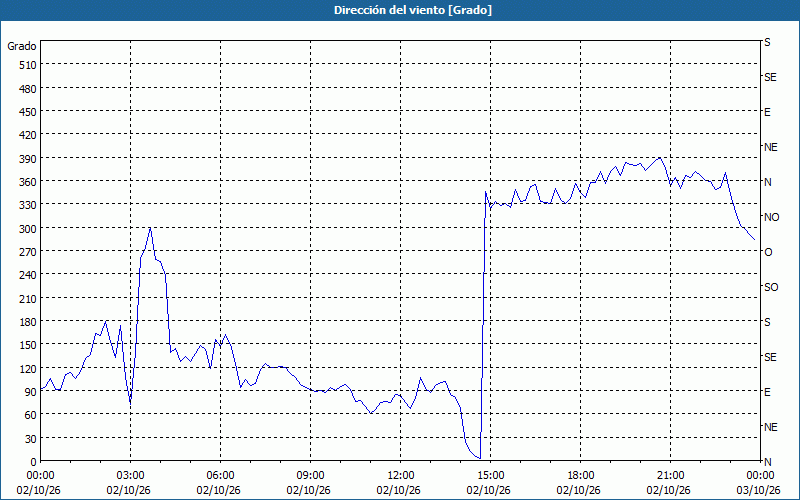
Task: Click the time label 18:00 on the x-axis
Action: tap(581, 476)
